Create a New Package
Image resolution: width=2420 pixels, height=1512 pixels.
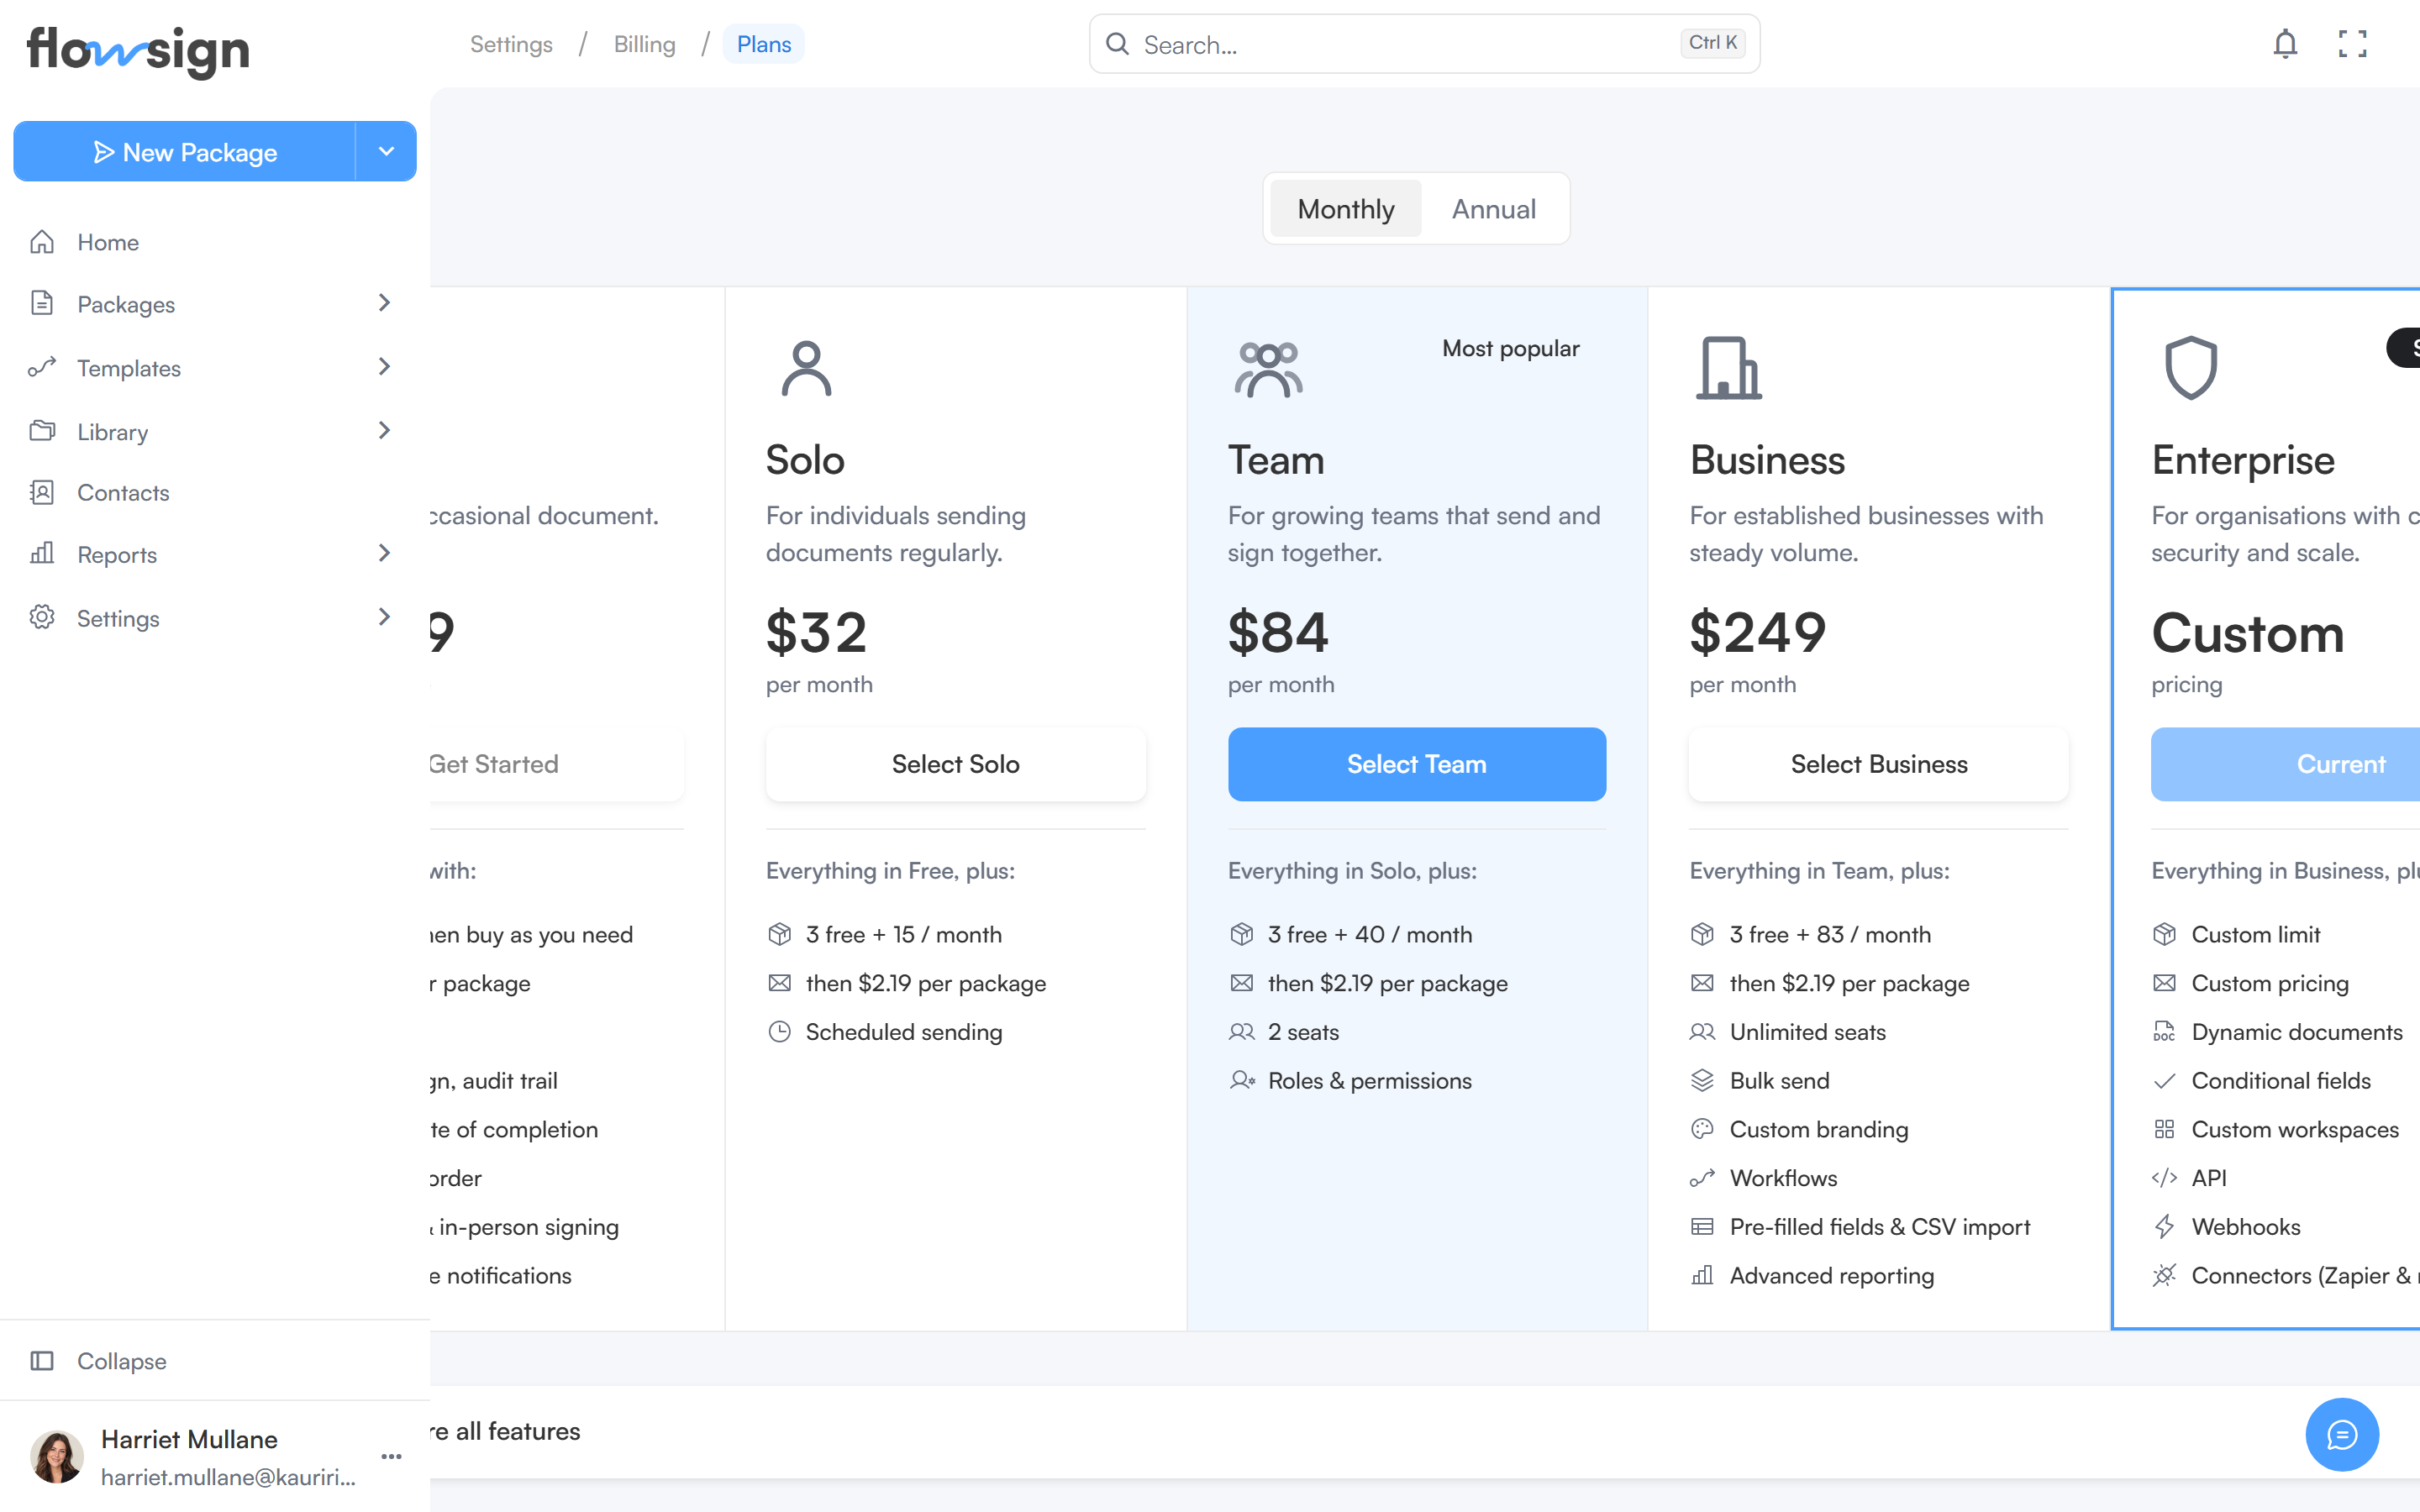(185, 151)
